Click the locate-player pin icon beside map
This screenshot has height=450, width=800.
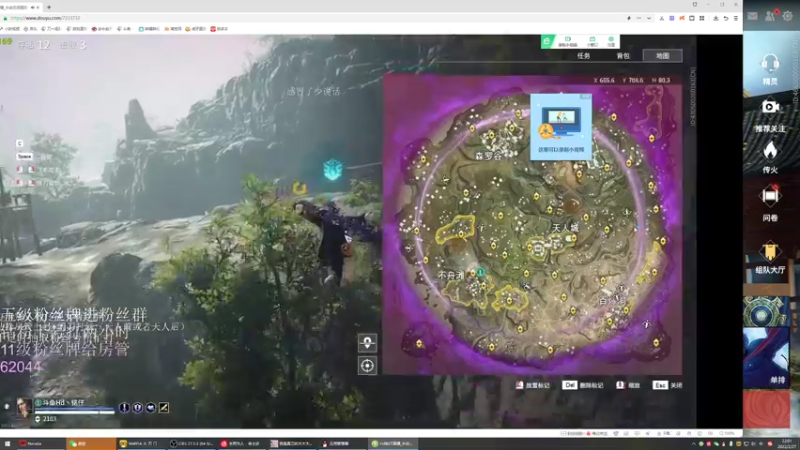click(x=367, y=343)
